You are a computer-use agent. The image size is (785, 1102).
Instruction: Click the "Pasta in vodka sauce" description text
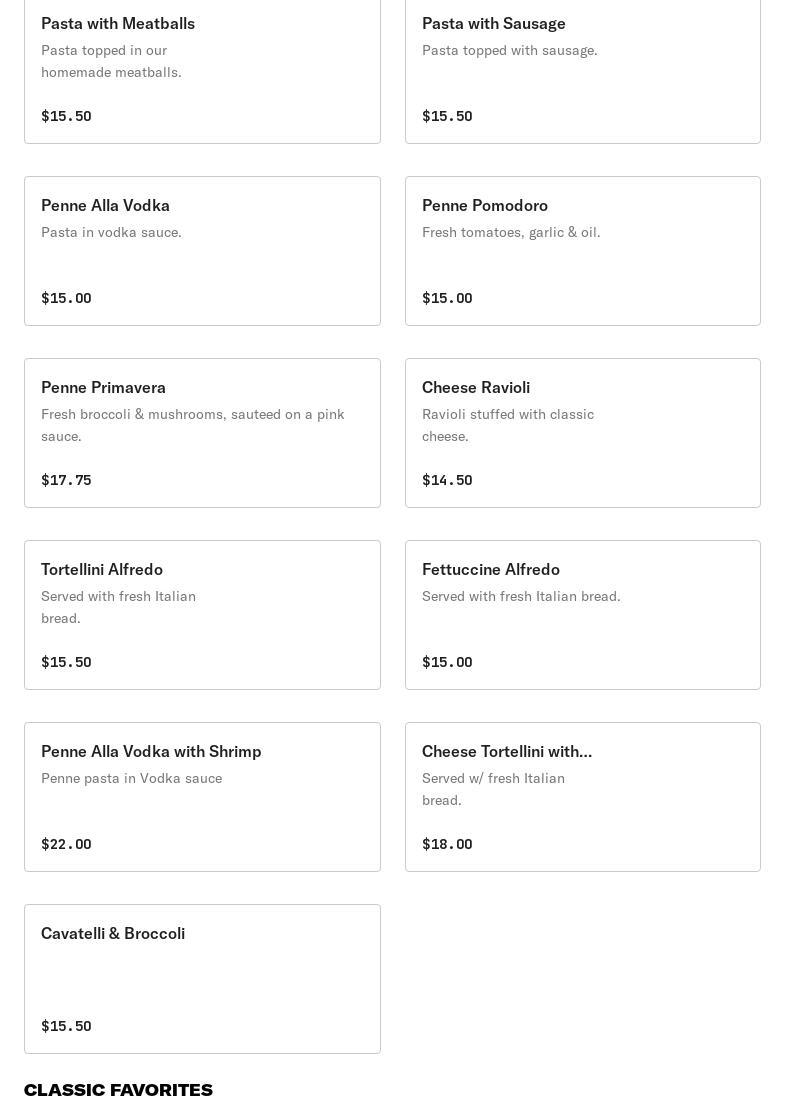coord(111,232)
